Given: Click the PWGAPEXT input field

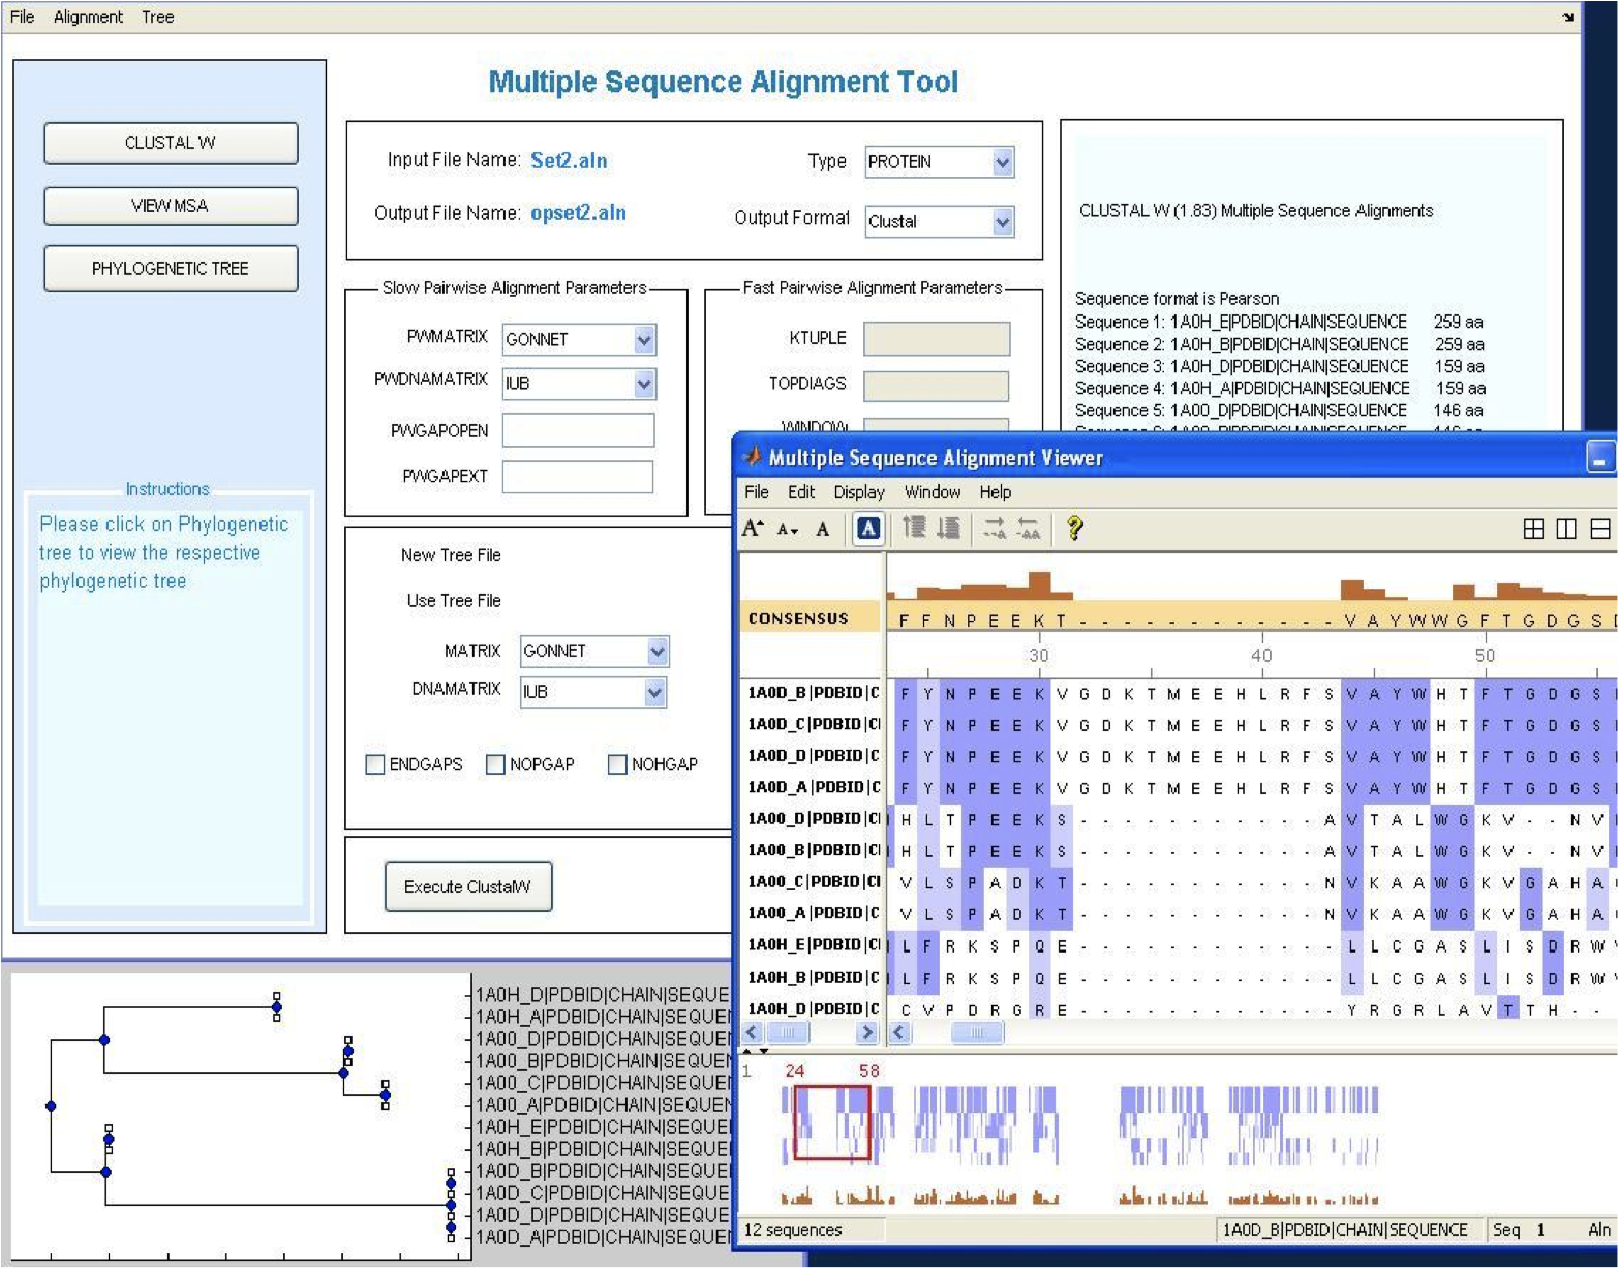Looking at the screenshot, I should [x=578, y=476].
